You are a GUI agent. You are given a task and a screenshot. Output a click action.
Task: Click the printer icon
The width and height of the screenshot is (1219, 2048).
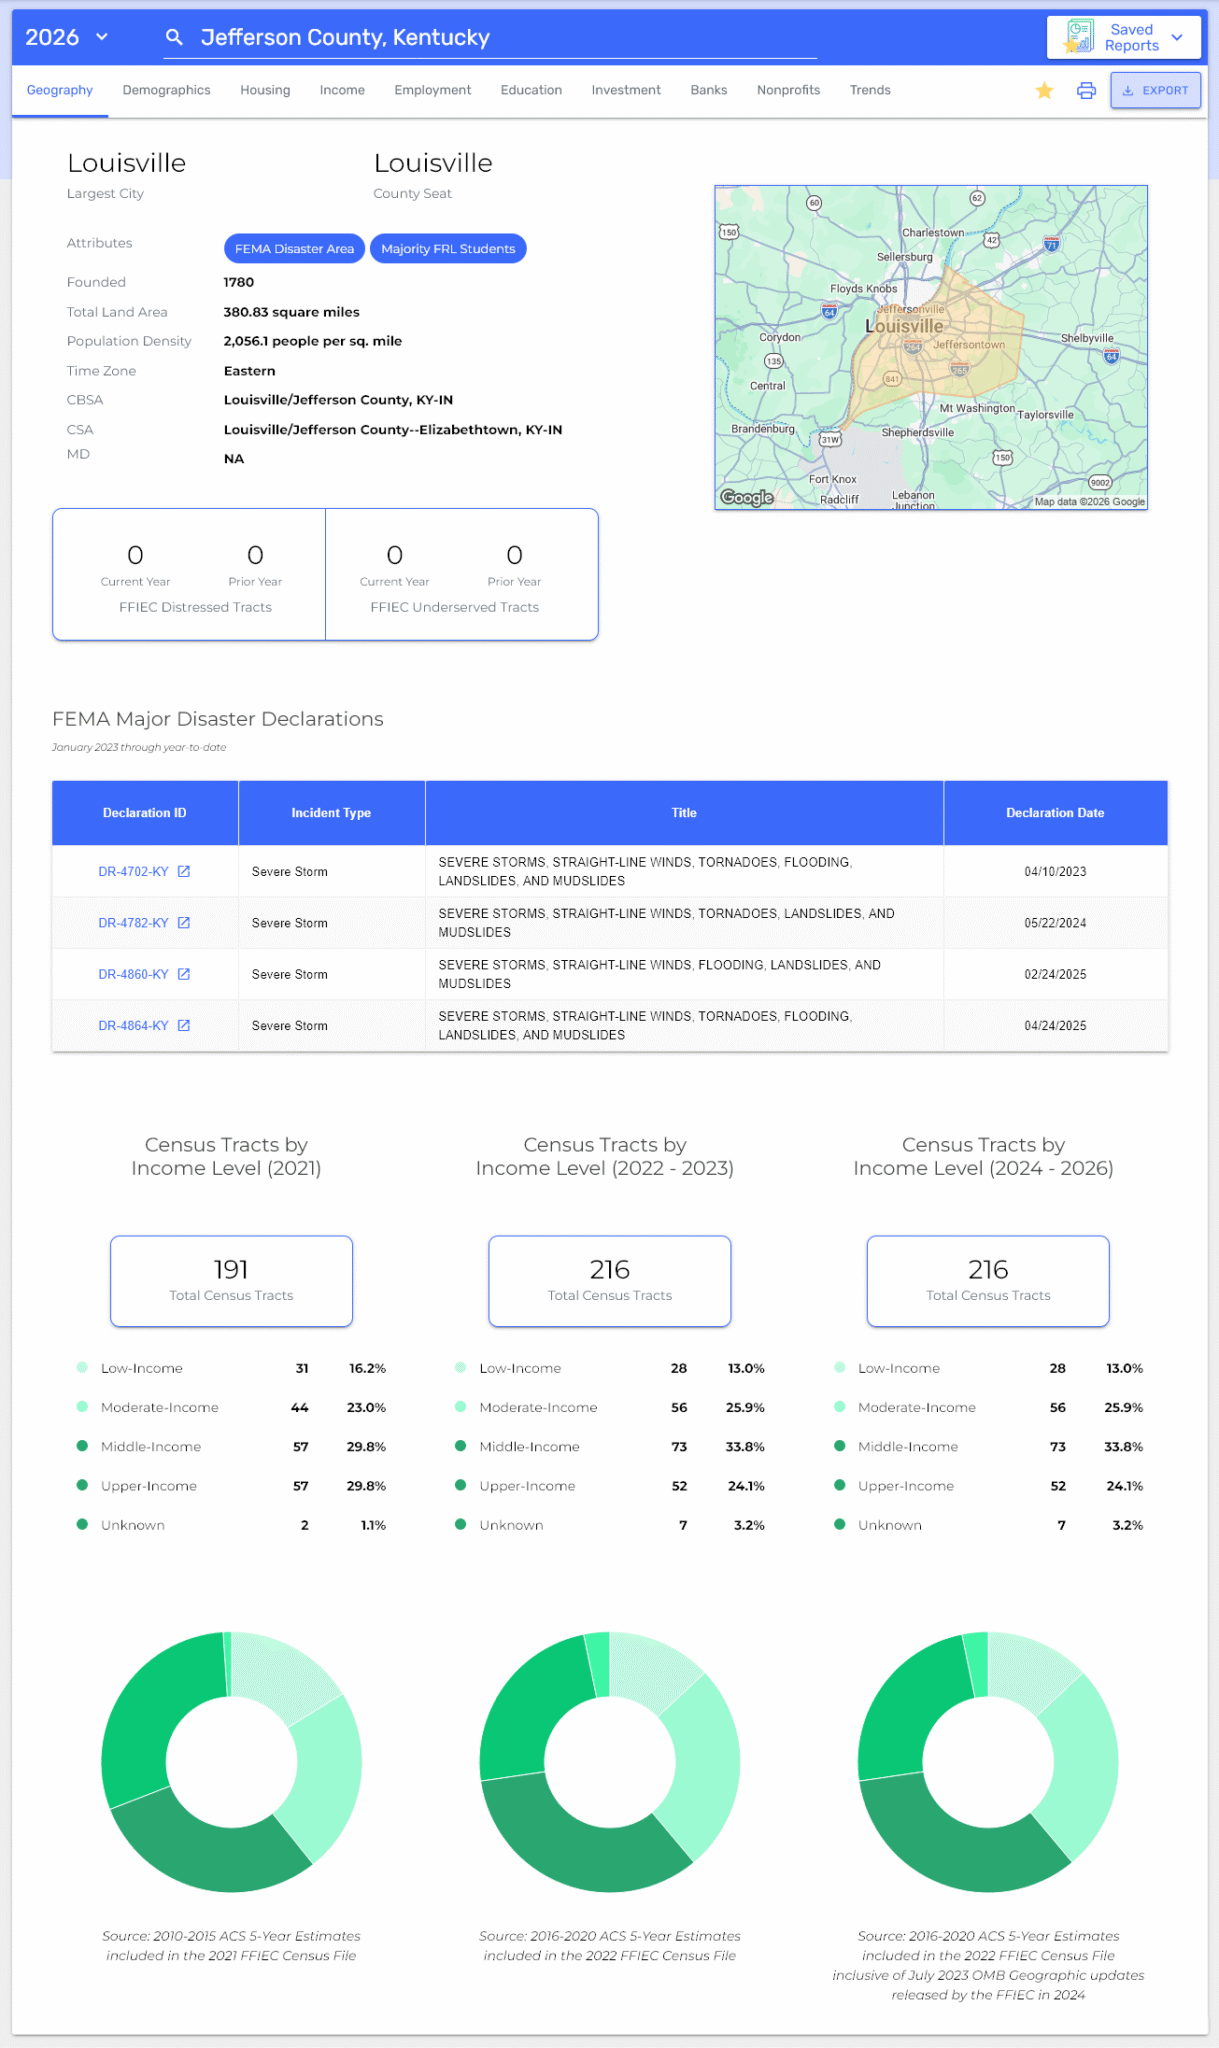click(1086, 91)
